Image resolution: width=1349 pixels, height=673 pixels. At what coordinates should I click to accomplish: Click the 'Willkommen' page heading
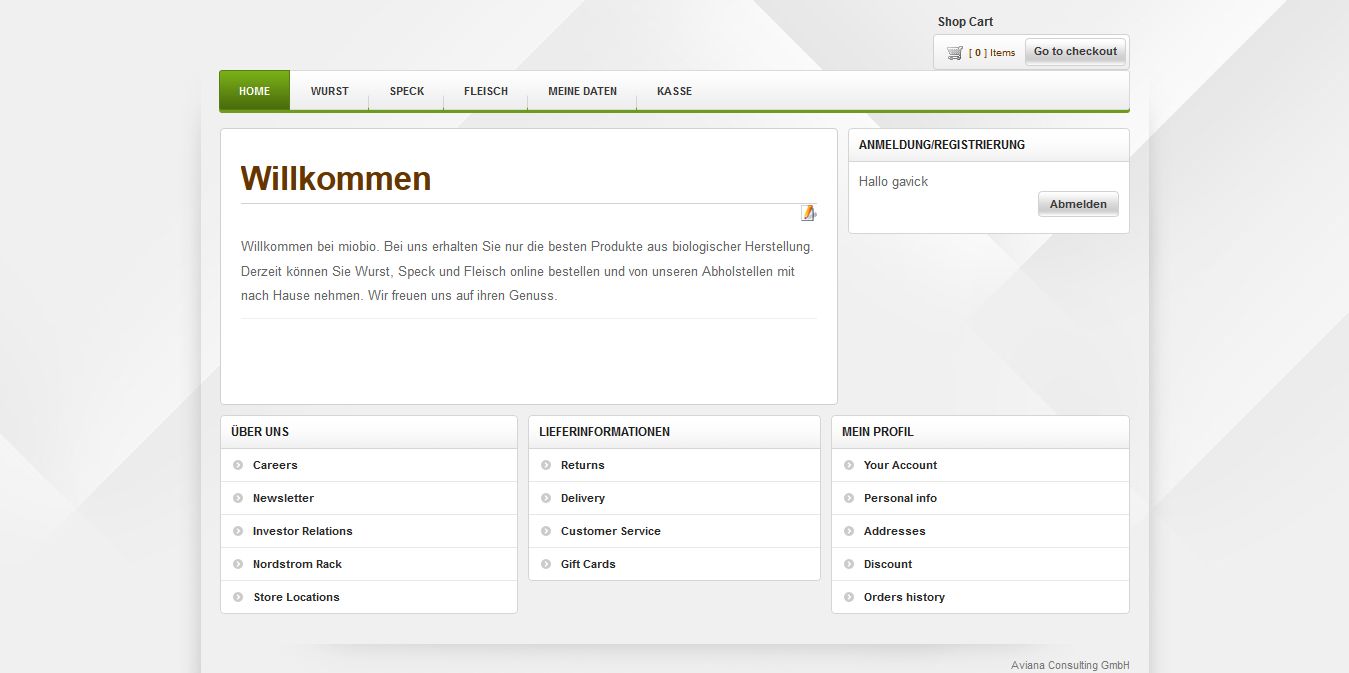coord(336,179)
